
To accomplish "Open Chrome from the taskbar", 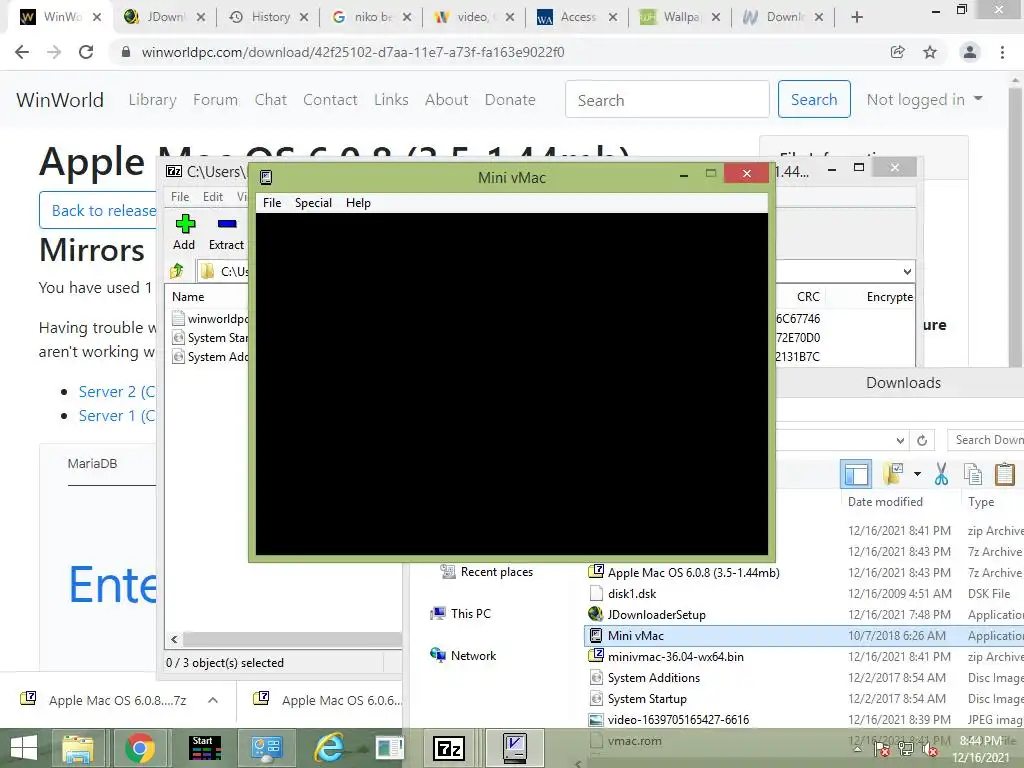I will pyautogui.click(x=140, y=748).
